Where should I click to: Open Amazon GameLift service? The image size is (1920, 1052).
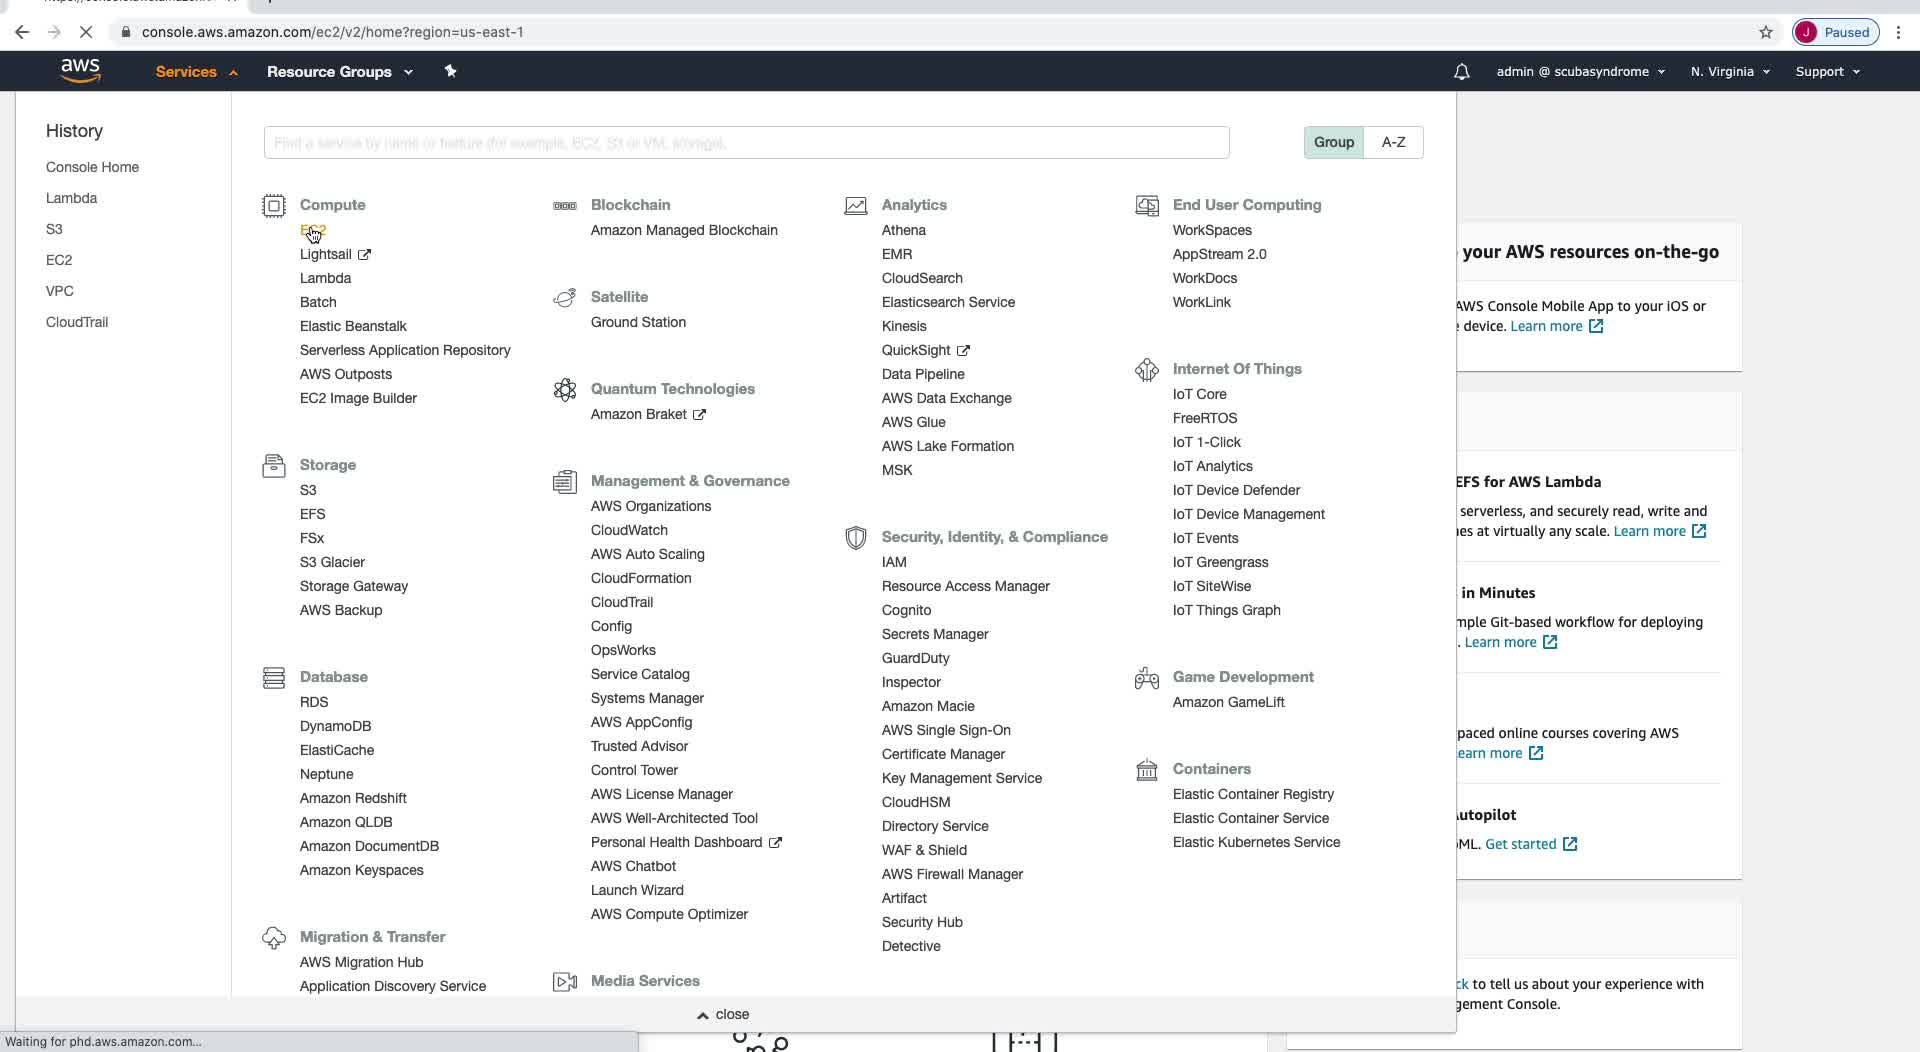[1228, 702]
